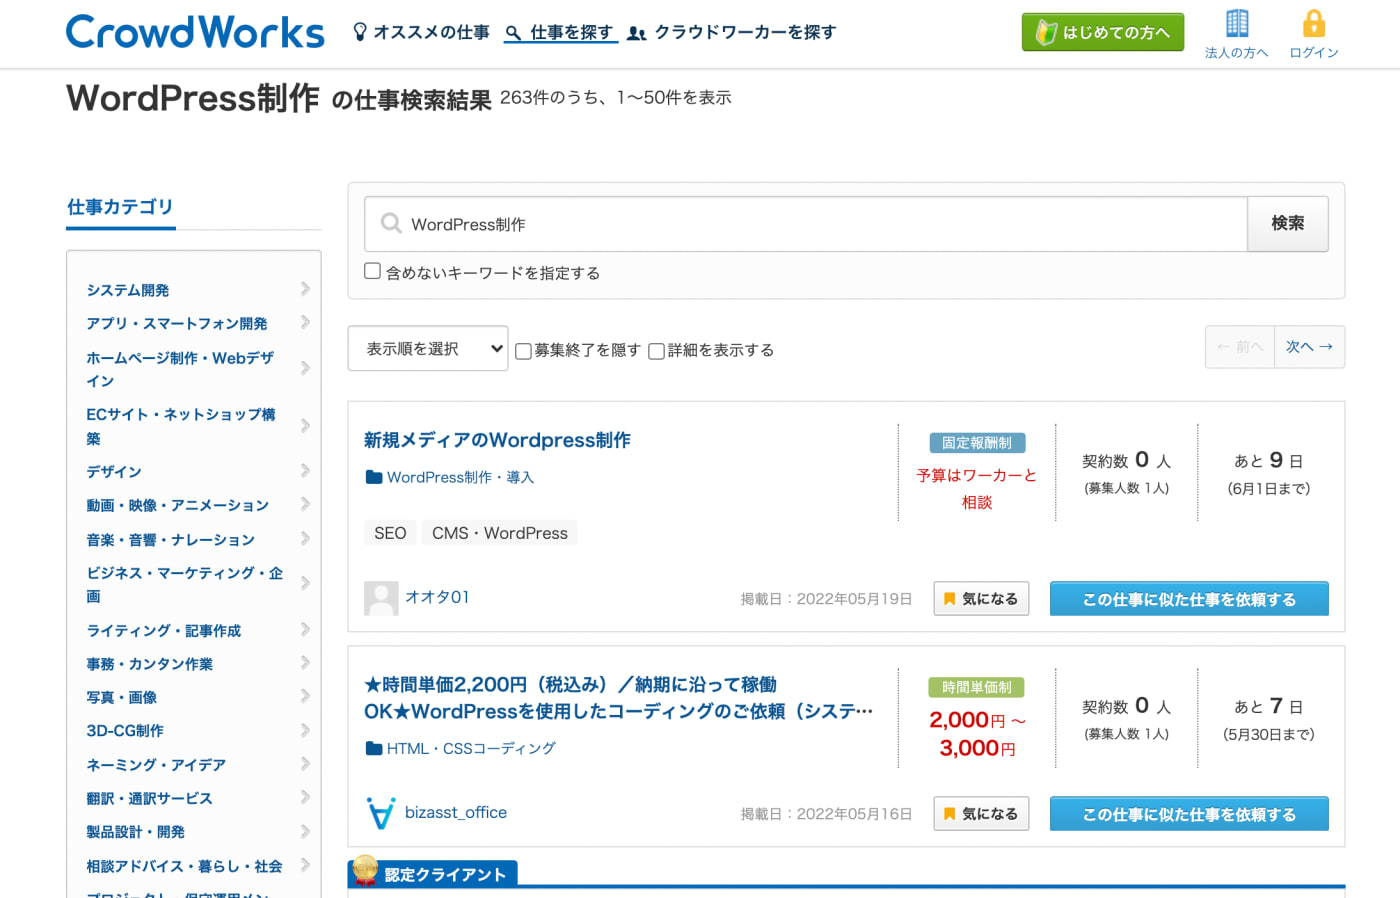Screen dimensions: 1400x898
Task: Open WordPress制作・導入 category link
Action: click(460, 477)
